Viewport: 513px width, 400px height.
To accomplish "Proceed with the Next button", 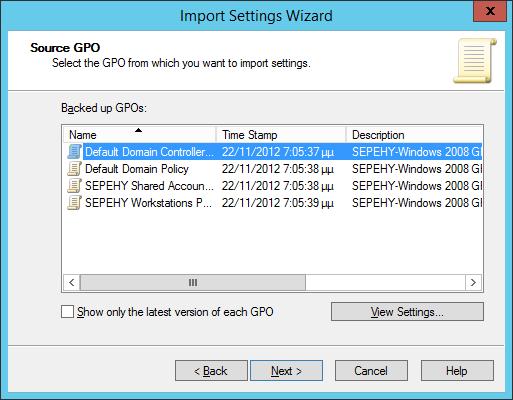I will click(x=286, y=370).
